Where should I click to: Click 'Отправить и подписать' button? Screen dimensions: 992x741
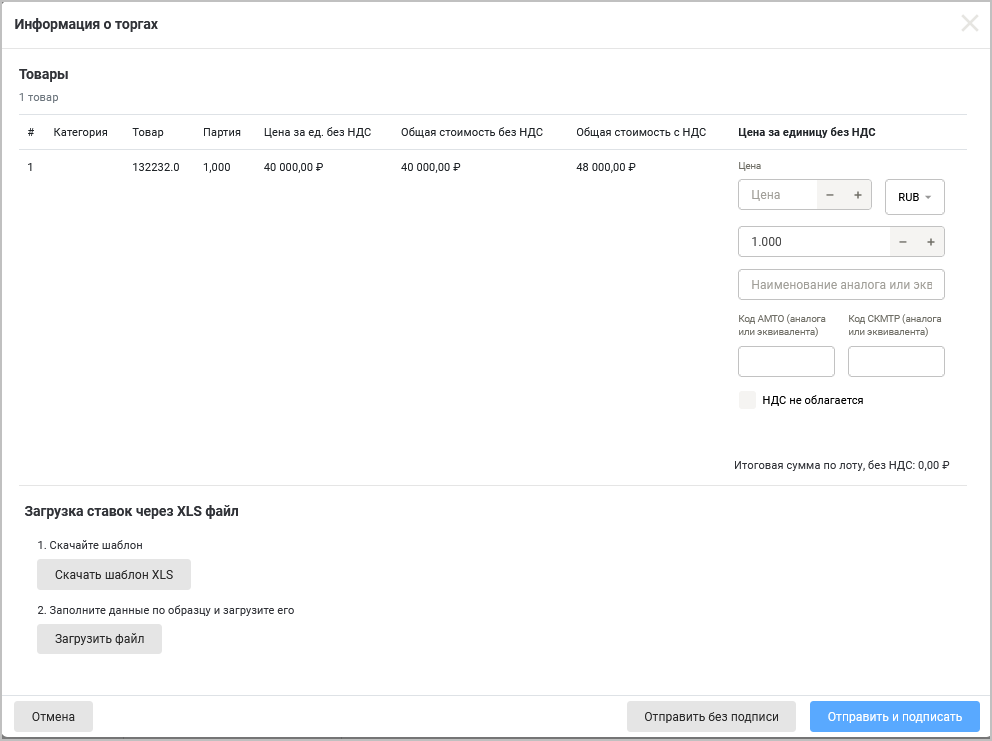point(894,716)
